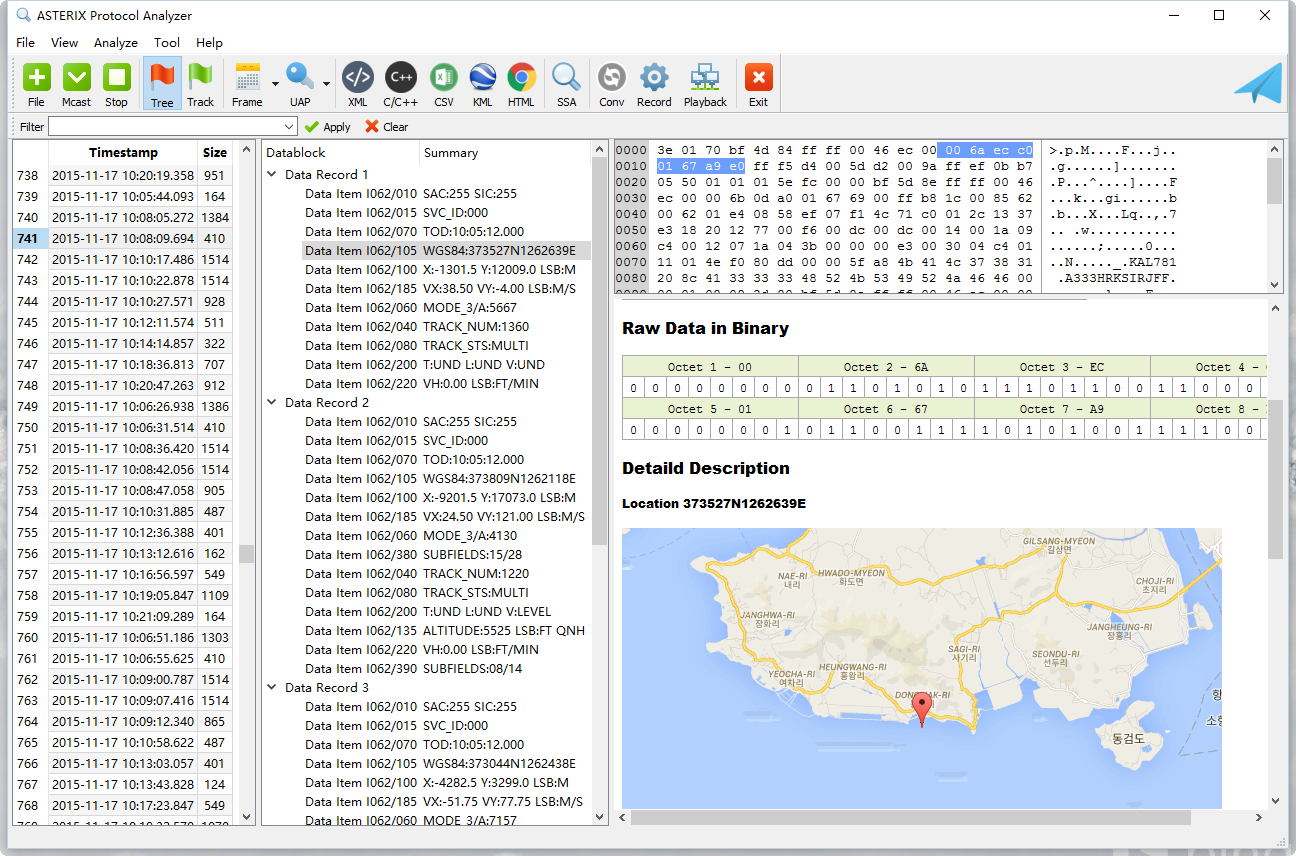Open the Tool menu
Screen dimensions: 1296x856
click(x=167, y=43)
